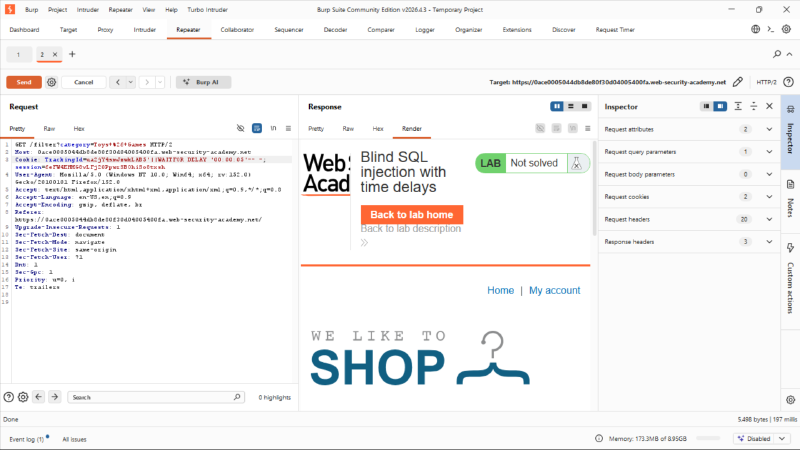Open side panel settings gear bottom right
Screen dimensions: 800x450
(x=790, y=399)
